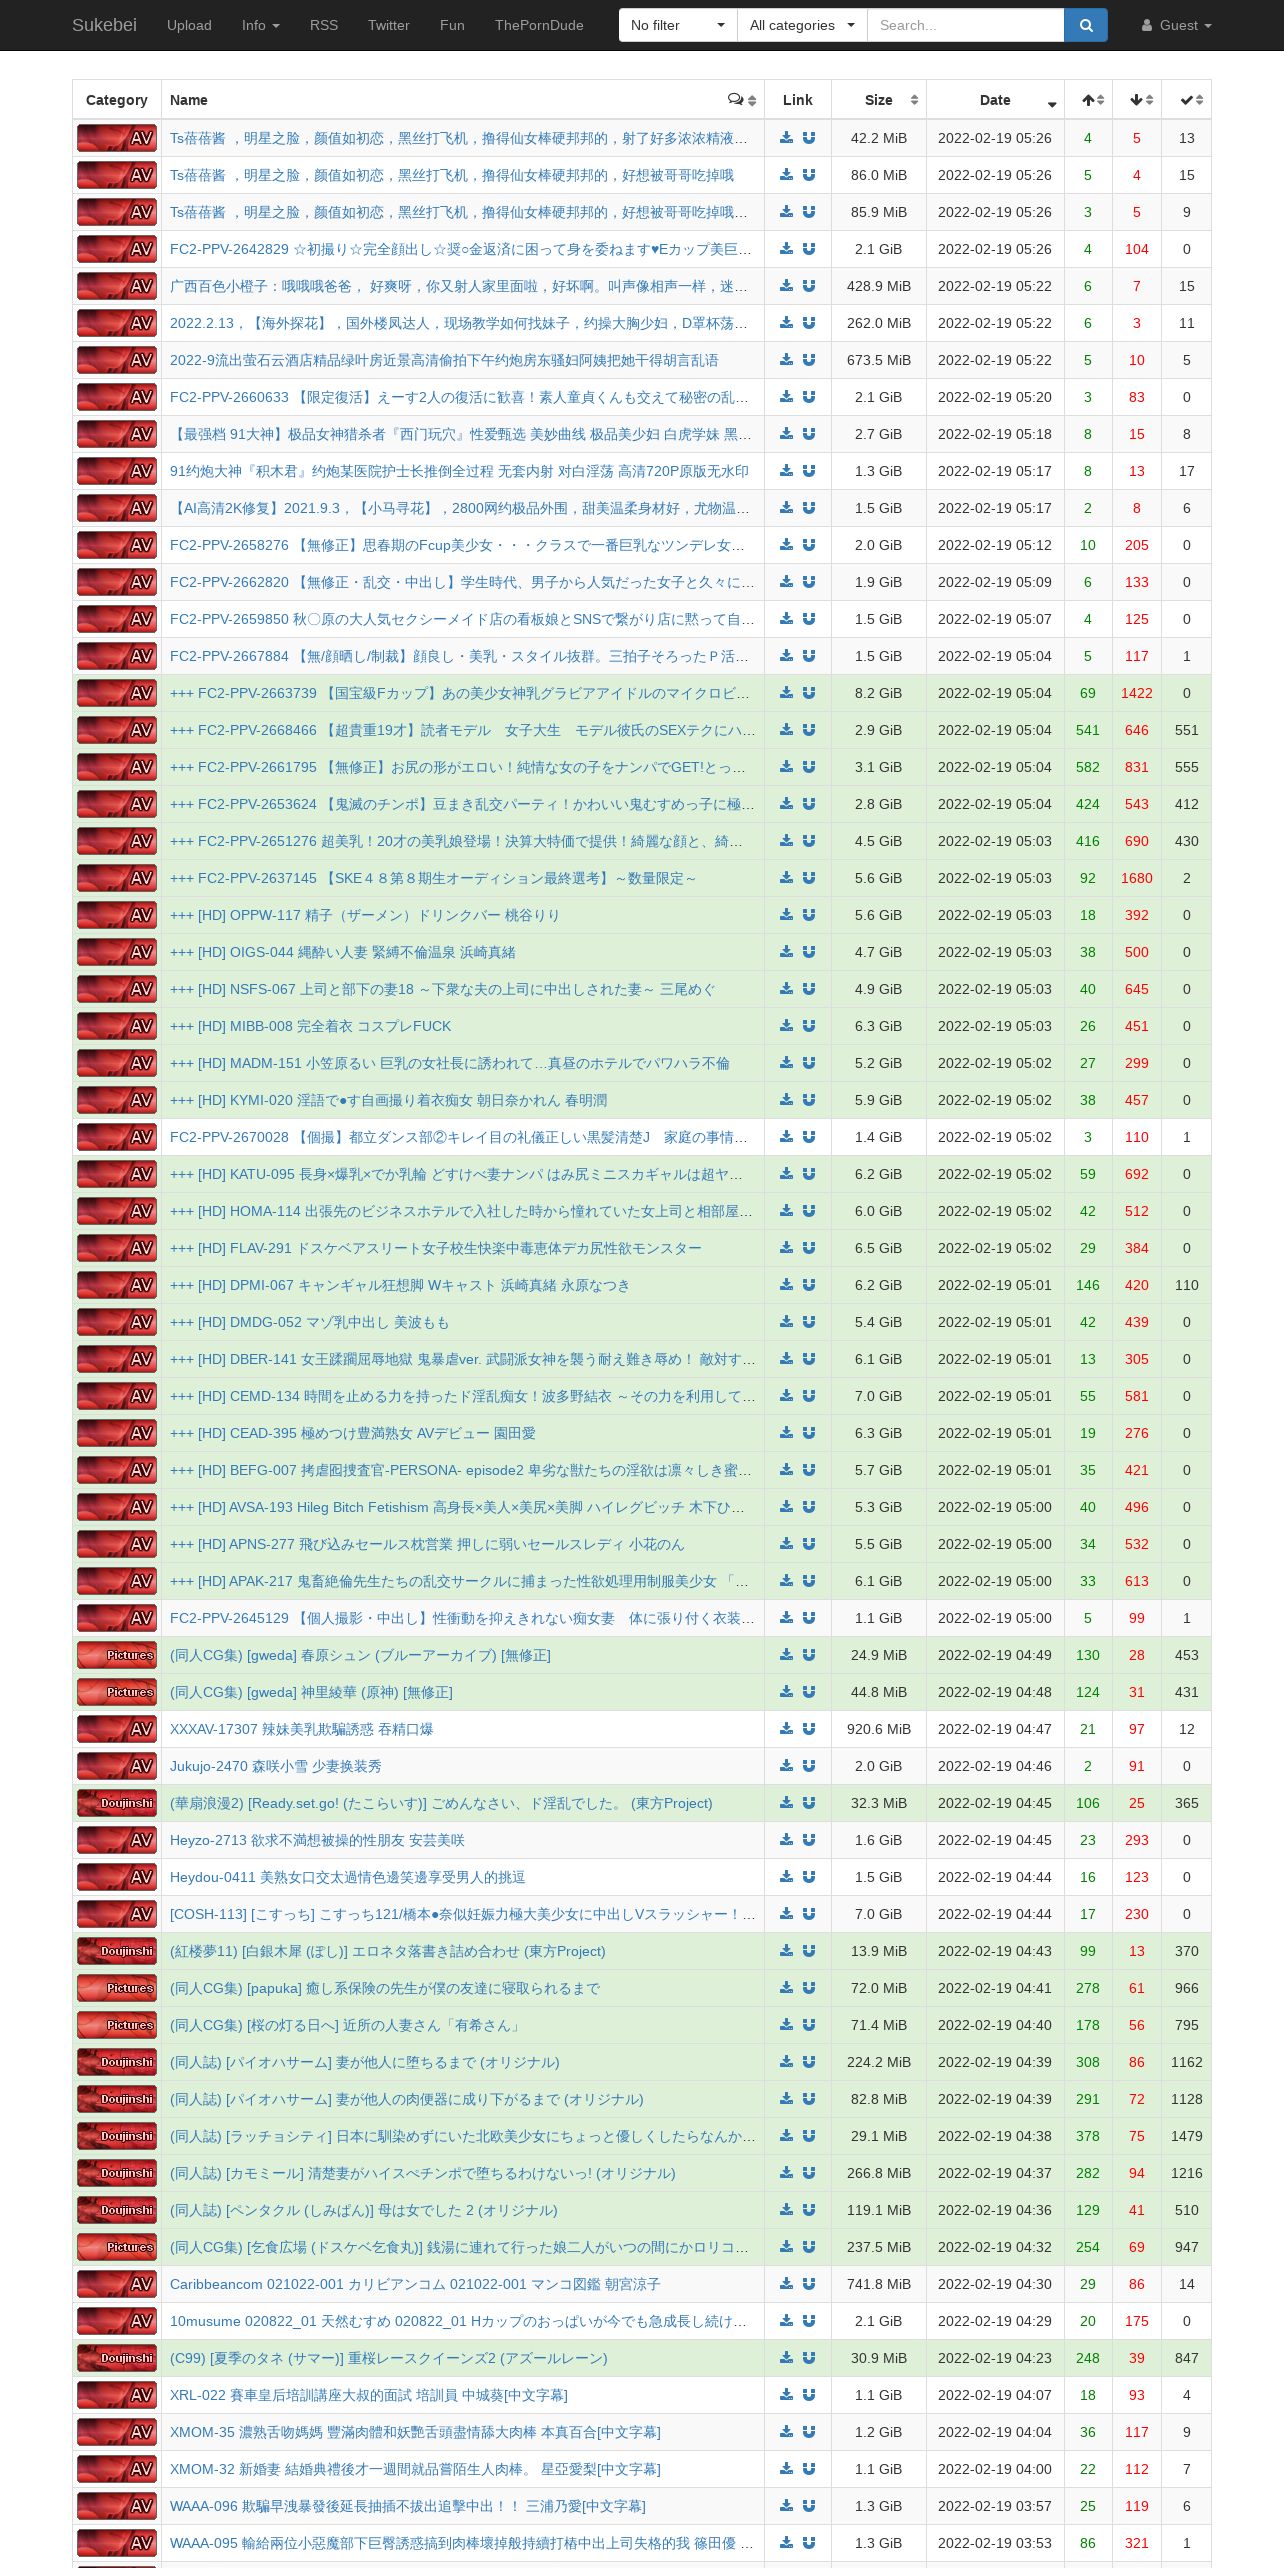Open the XXXAV-17307 torrent title link
The height and width of the screenshot is (2568, 1284).
coord(301,1729)
